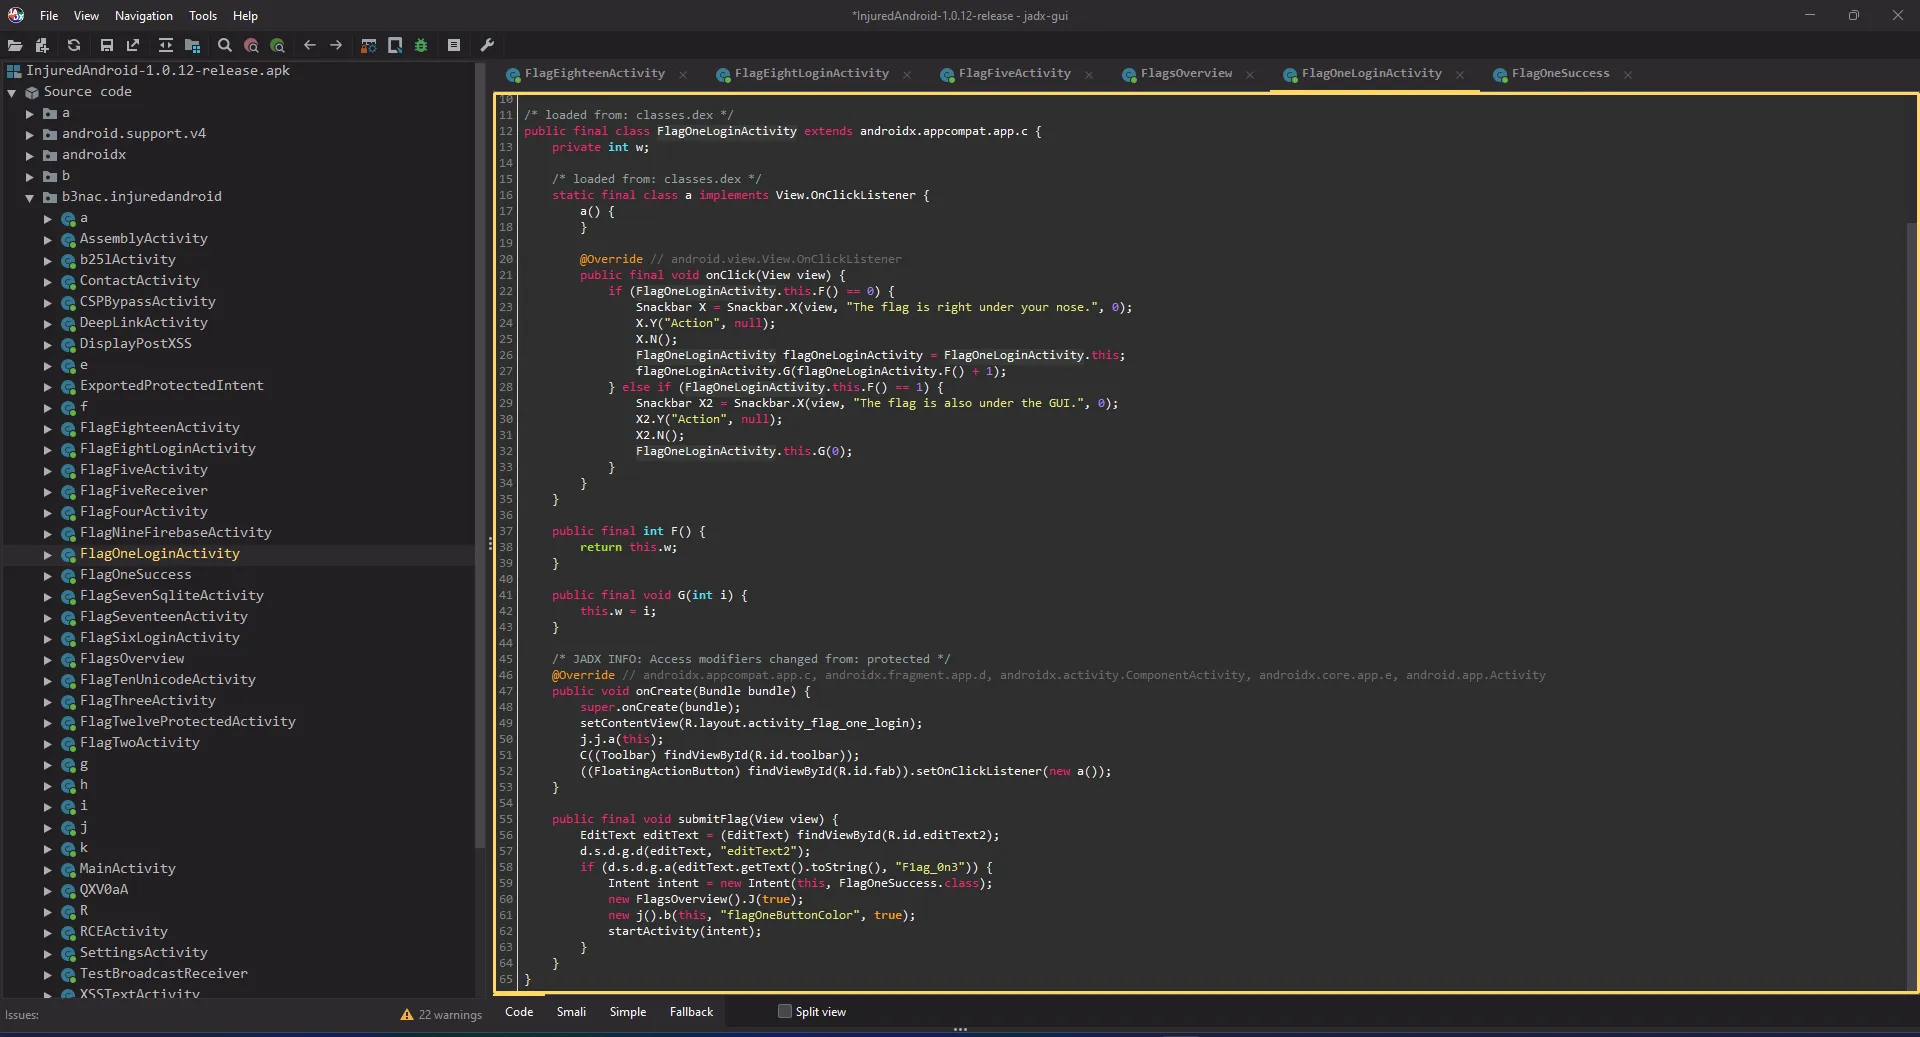This screenshot has width=1920, height=1037.
Task: Open debugger using green bug icon
Action: 421,45
